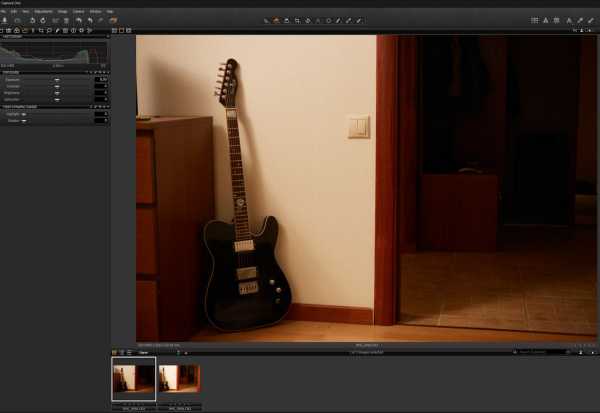Select the orange Pan cursor tool
Image resolution: width=600 pixels, height=413 pixels.
tap(276, 20)
